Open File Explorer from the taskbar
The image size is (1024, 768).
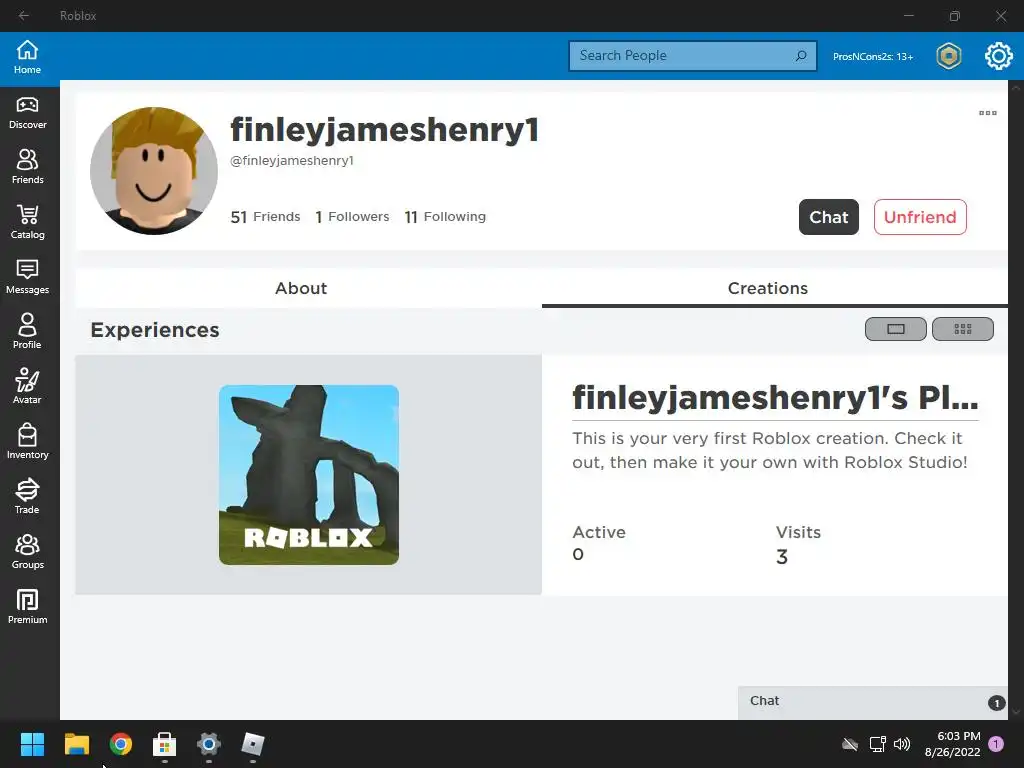tap(76, 744)
